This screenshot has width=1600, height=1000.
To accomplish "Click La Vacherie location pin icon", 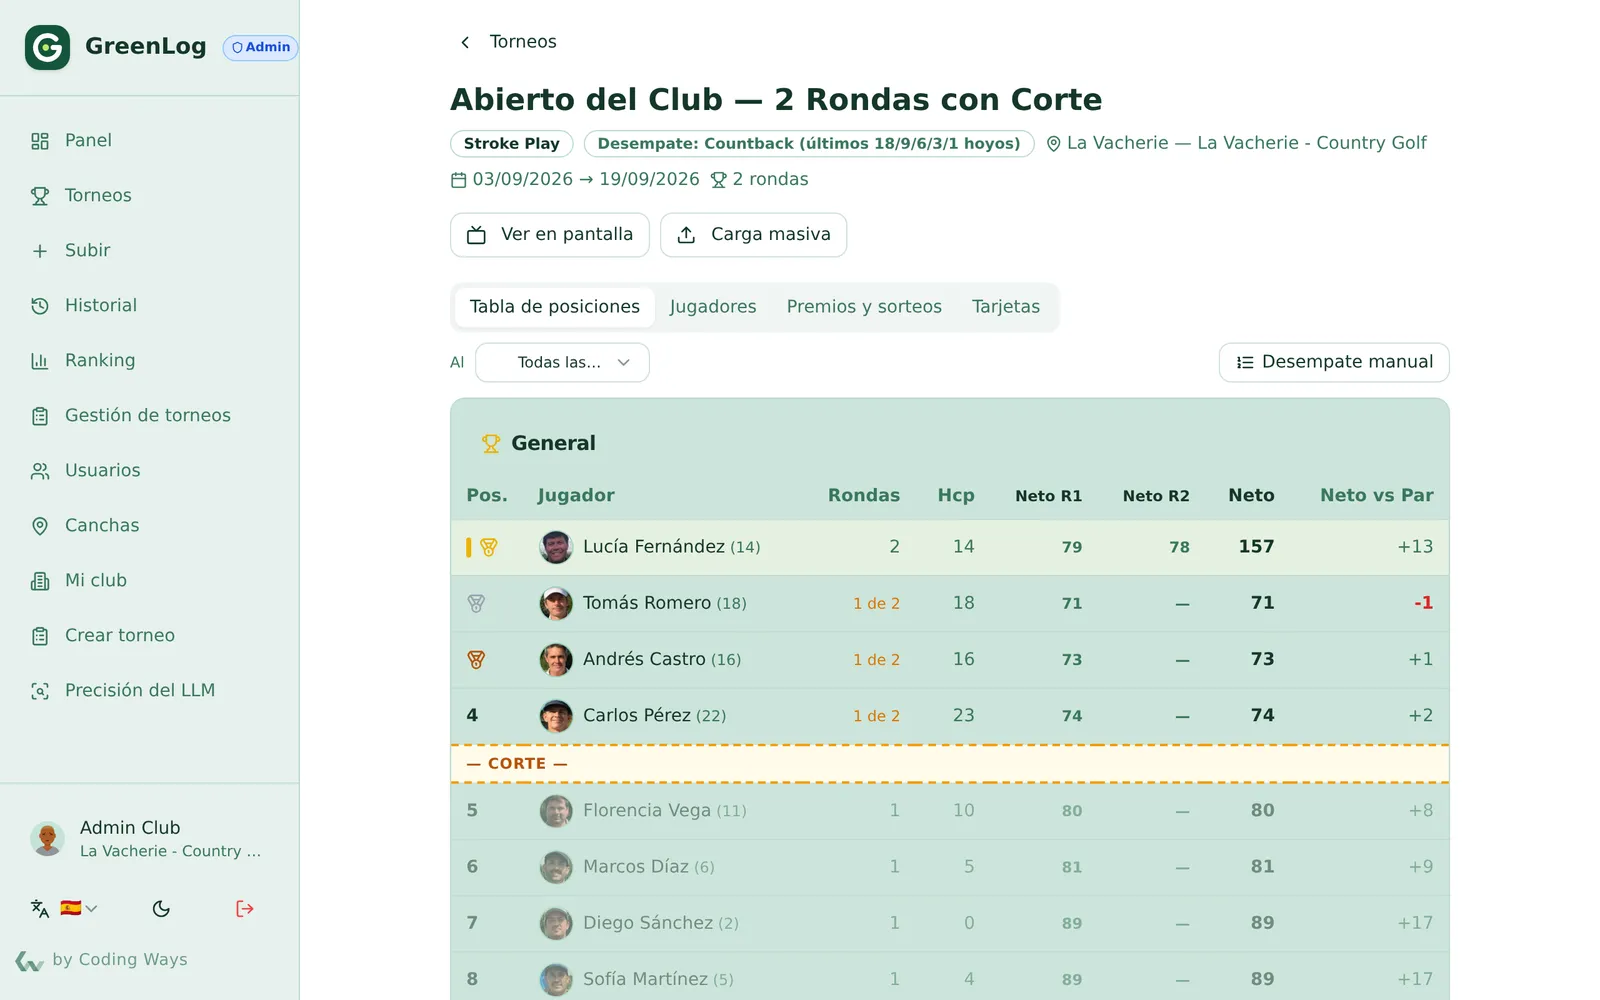I will pyautogui.click(x=1053, y=144).
